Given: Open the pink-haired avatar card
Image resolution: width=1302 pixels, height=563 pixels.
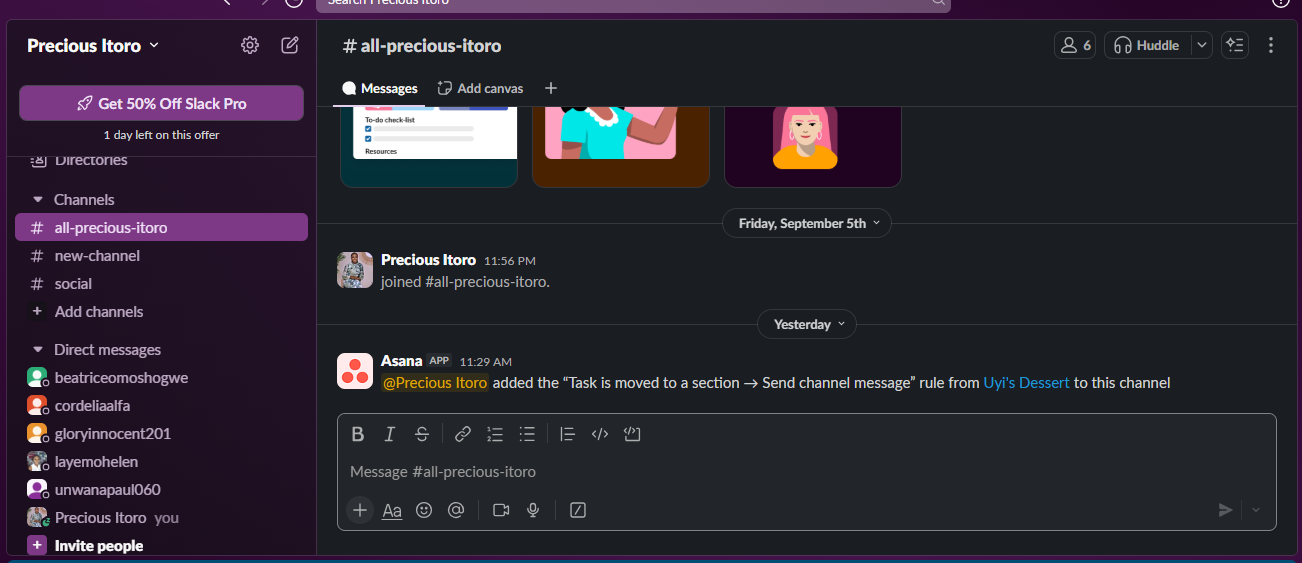Looking at the screenshot, I should tap(812, 147).
